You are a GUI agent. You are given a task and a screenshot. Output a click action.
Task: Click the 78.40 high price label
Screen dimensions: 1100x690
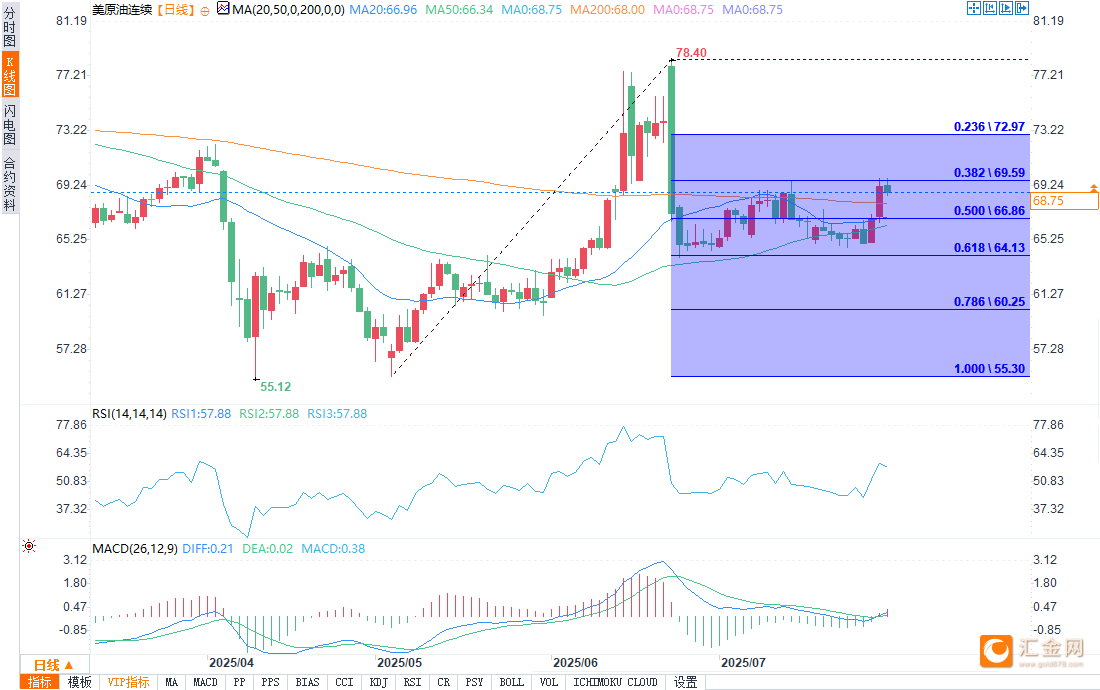point(691,53)
